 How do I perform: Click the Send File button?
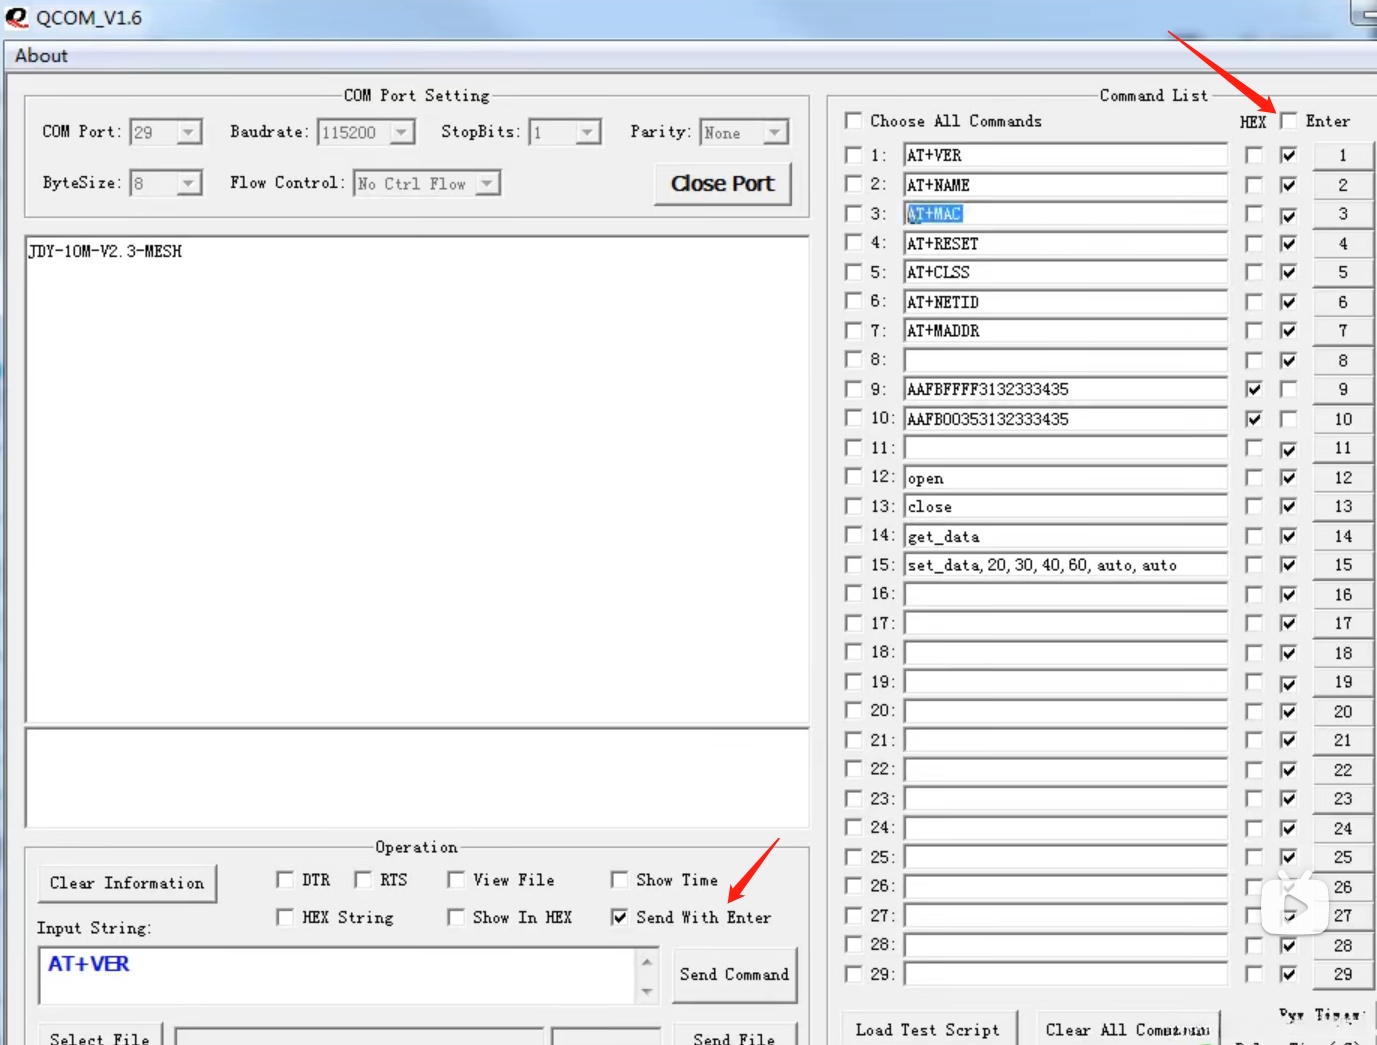pos(735,1036)
